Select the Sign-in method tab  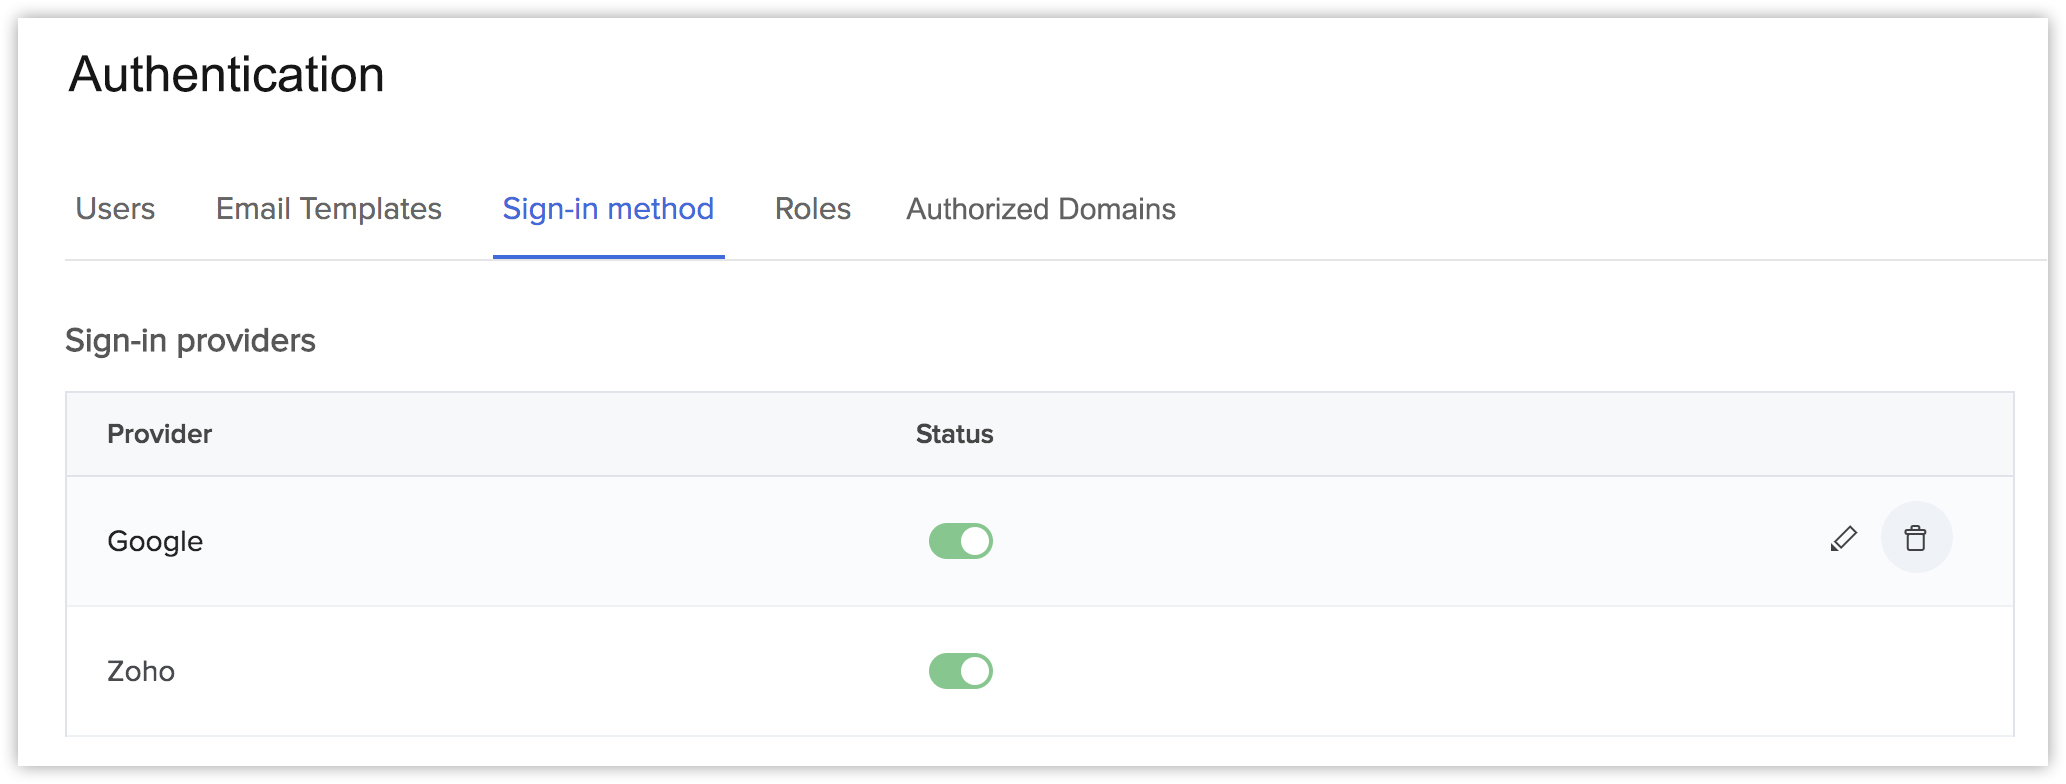[x=608, y=209]
